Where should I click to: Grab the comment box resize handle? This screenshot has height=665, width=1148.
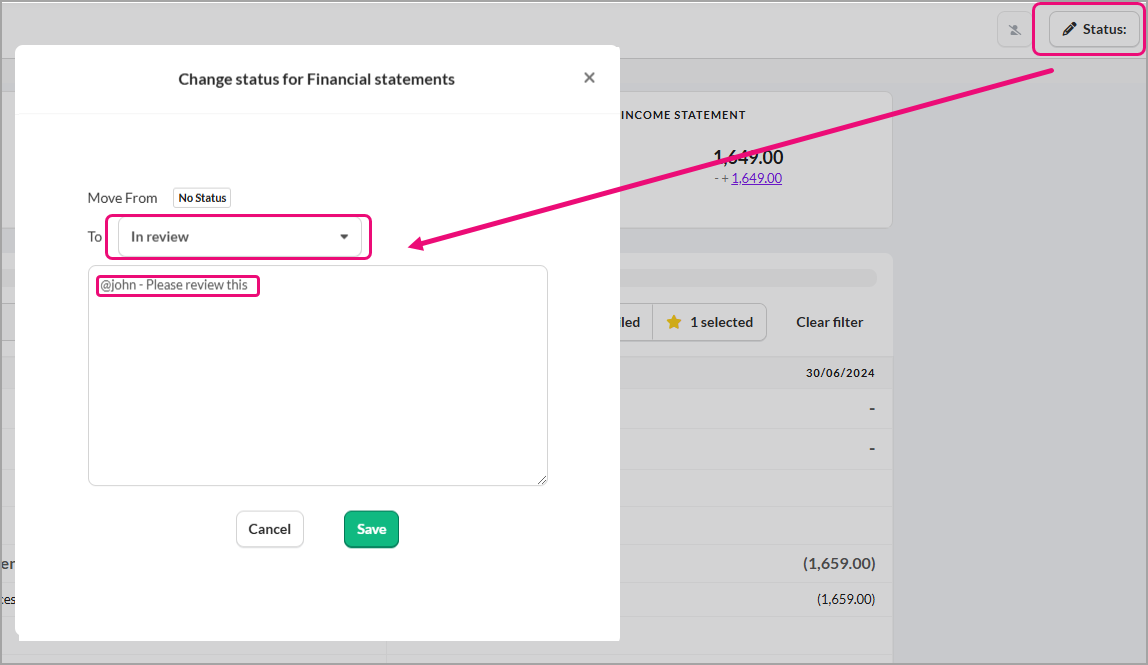(542, 480)
